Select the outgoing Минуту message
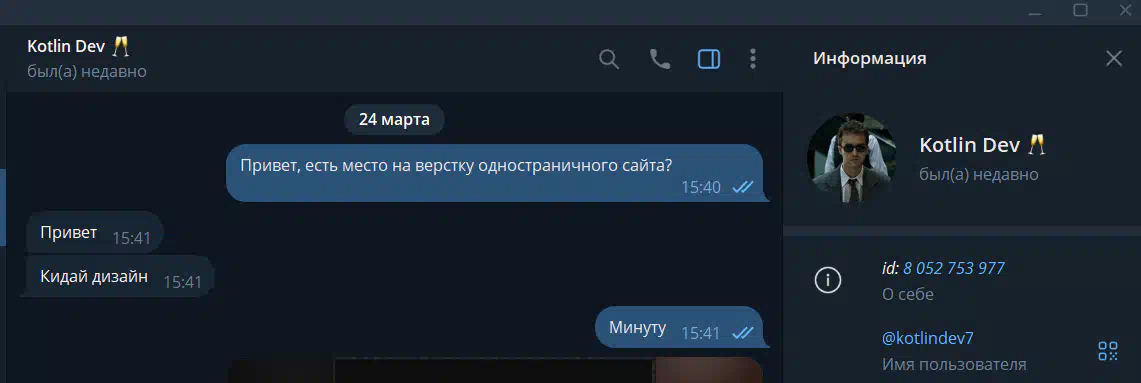 (679, 327)
